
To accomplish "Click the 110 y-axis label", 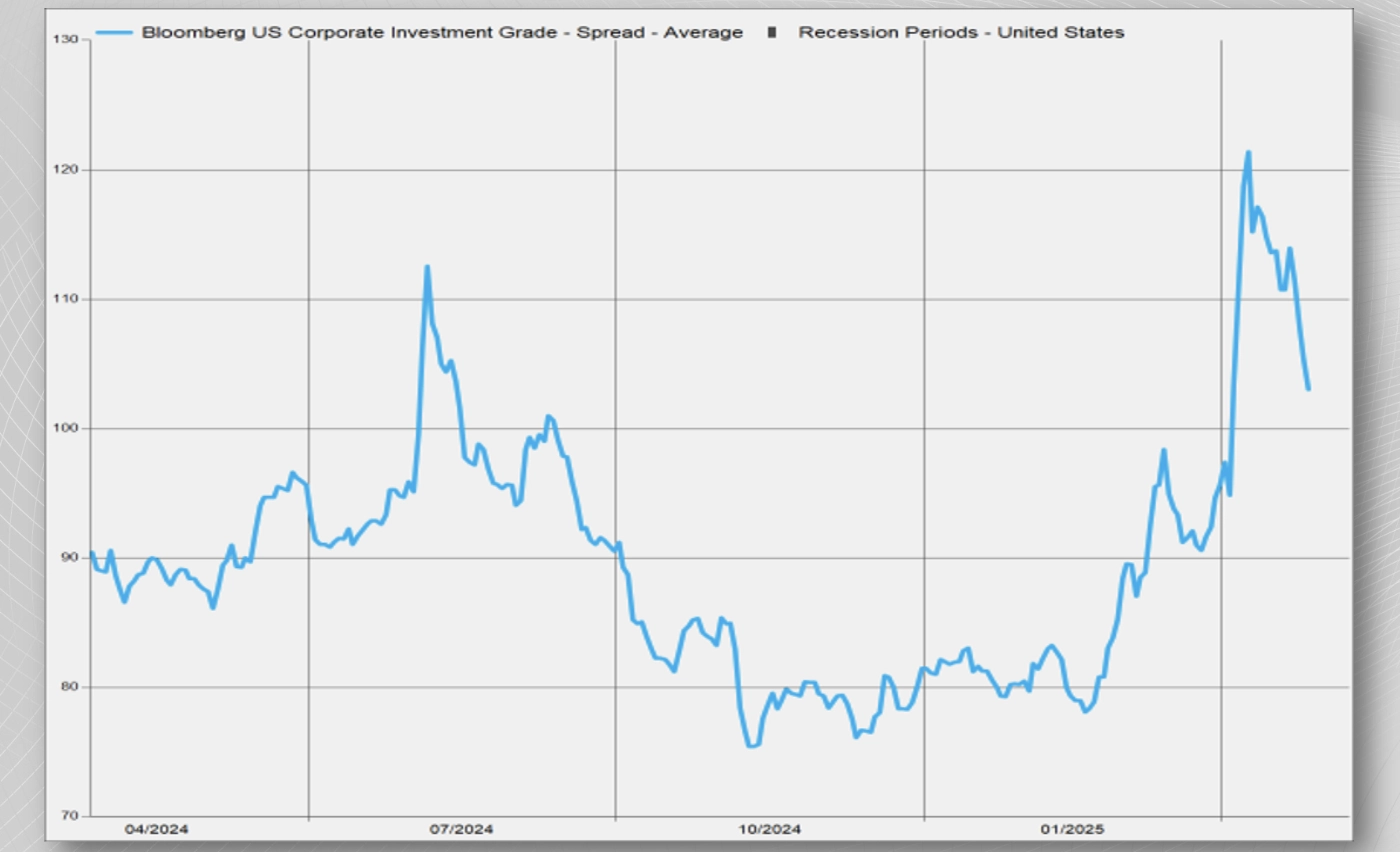I will (64, 299).
